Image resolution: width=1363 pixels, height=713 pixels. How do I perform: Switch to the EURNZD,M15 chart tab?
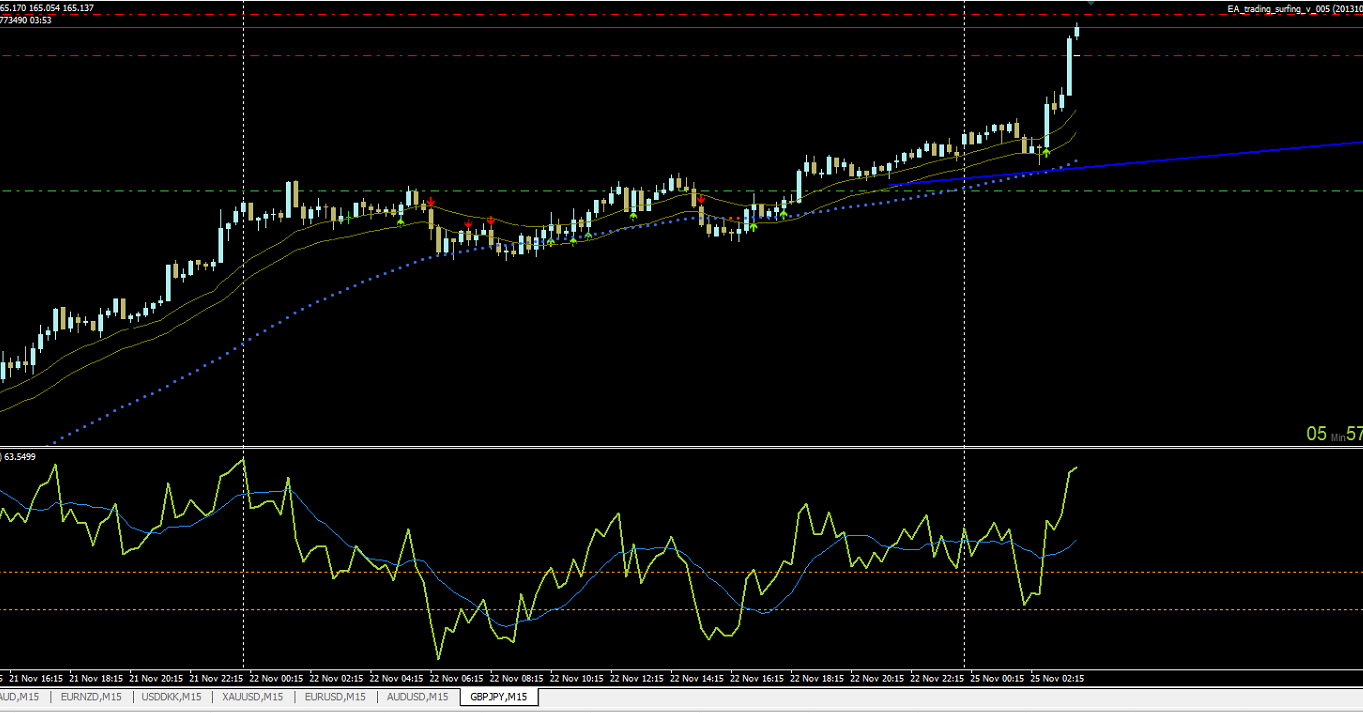[91, 697]
